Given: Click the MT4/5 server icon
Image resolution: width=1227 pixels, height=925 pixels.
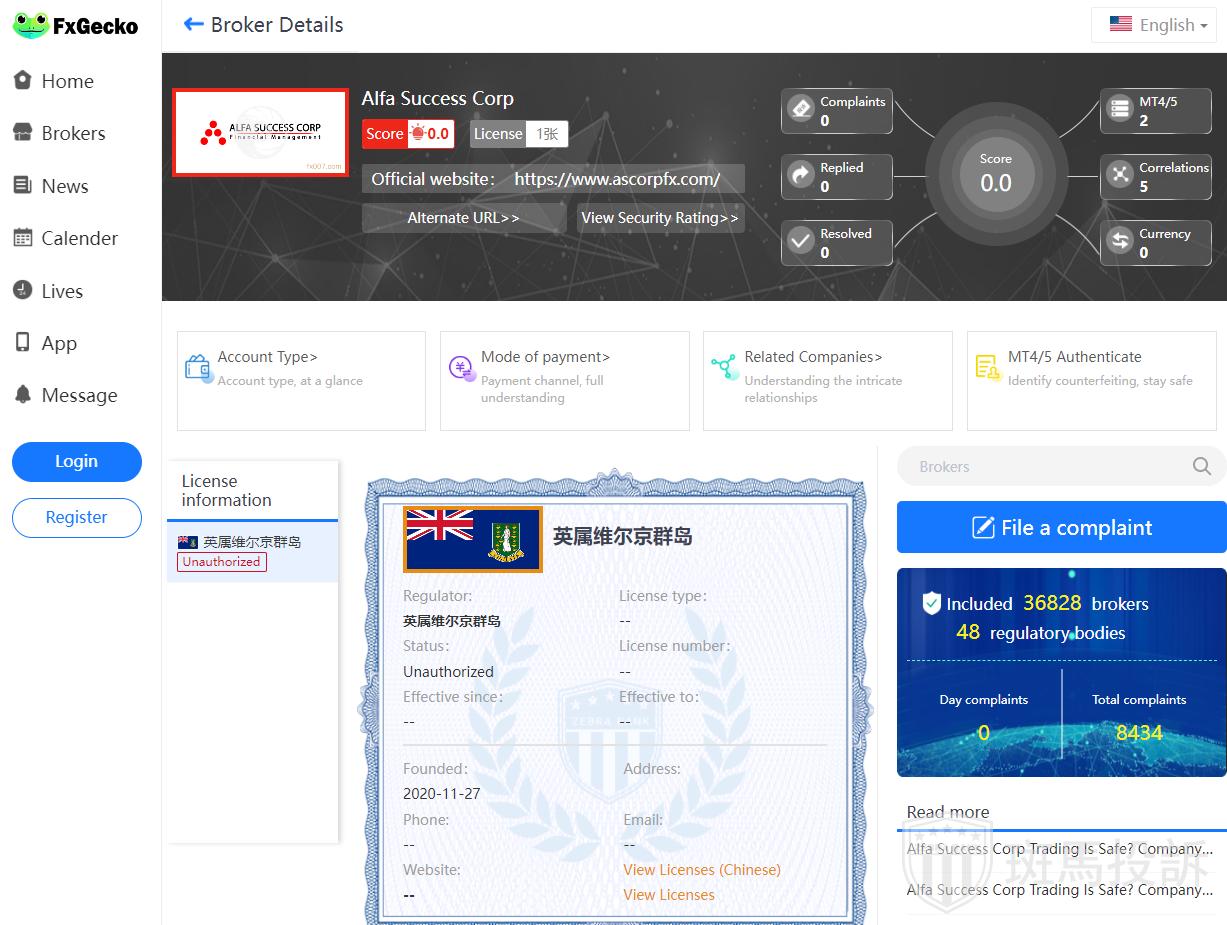Looking at the screenshot, I should click(x=1119, y=109).
